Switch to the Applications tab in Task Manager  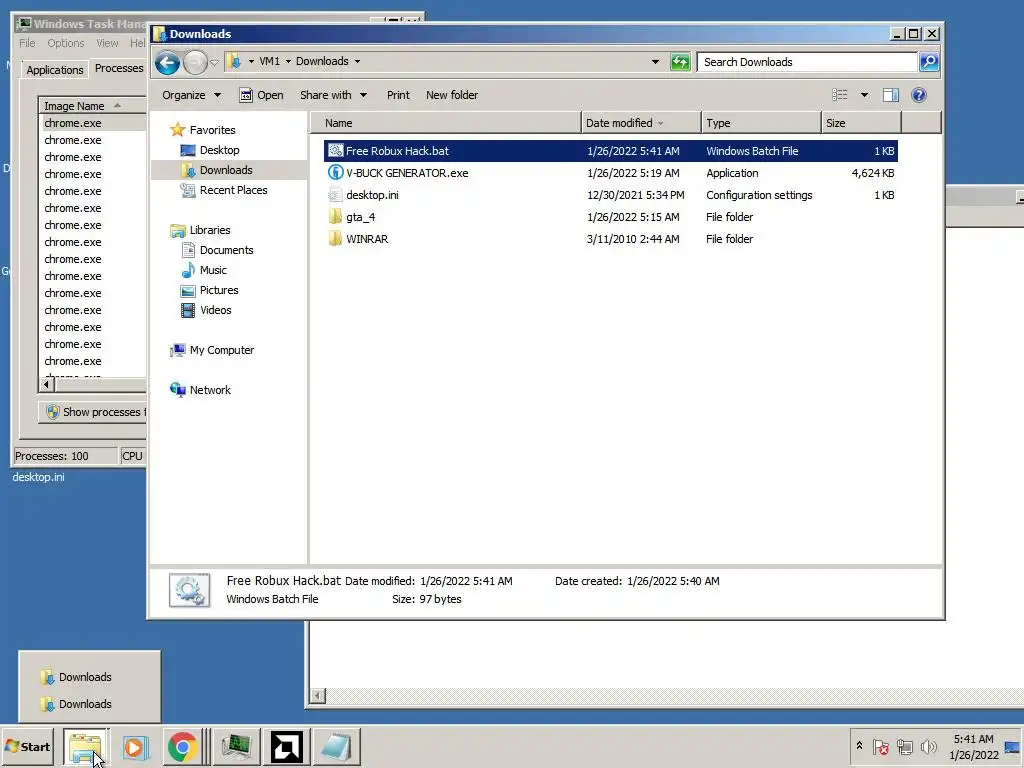[x=55, y=70]
